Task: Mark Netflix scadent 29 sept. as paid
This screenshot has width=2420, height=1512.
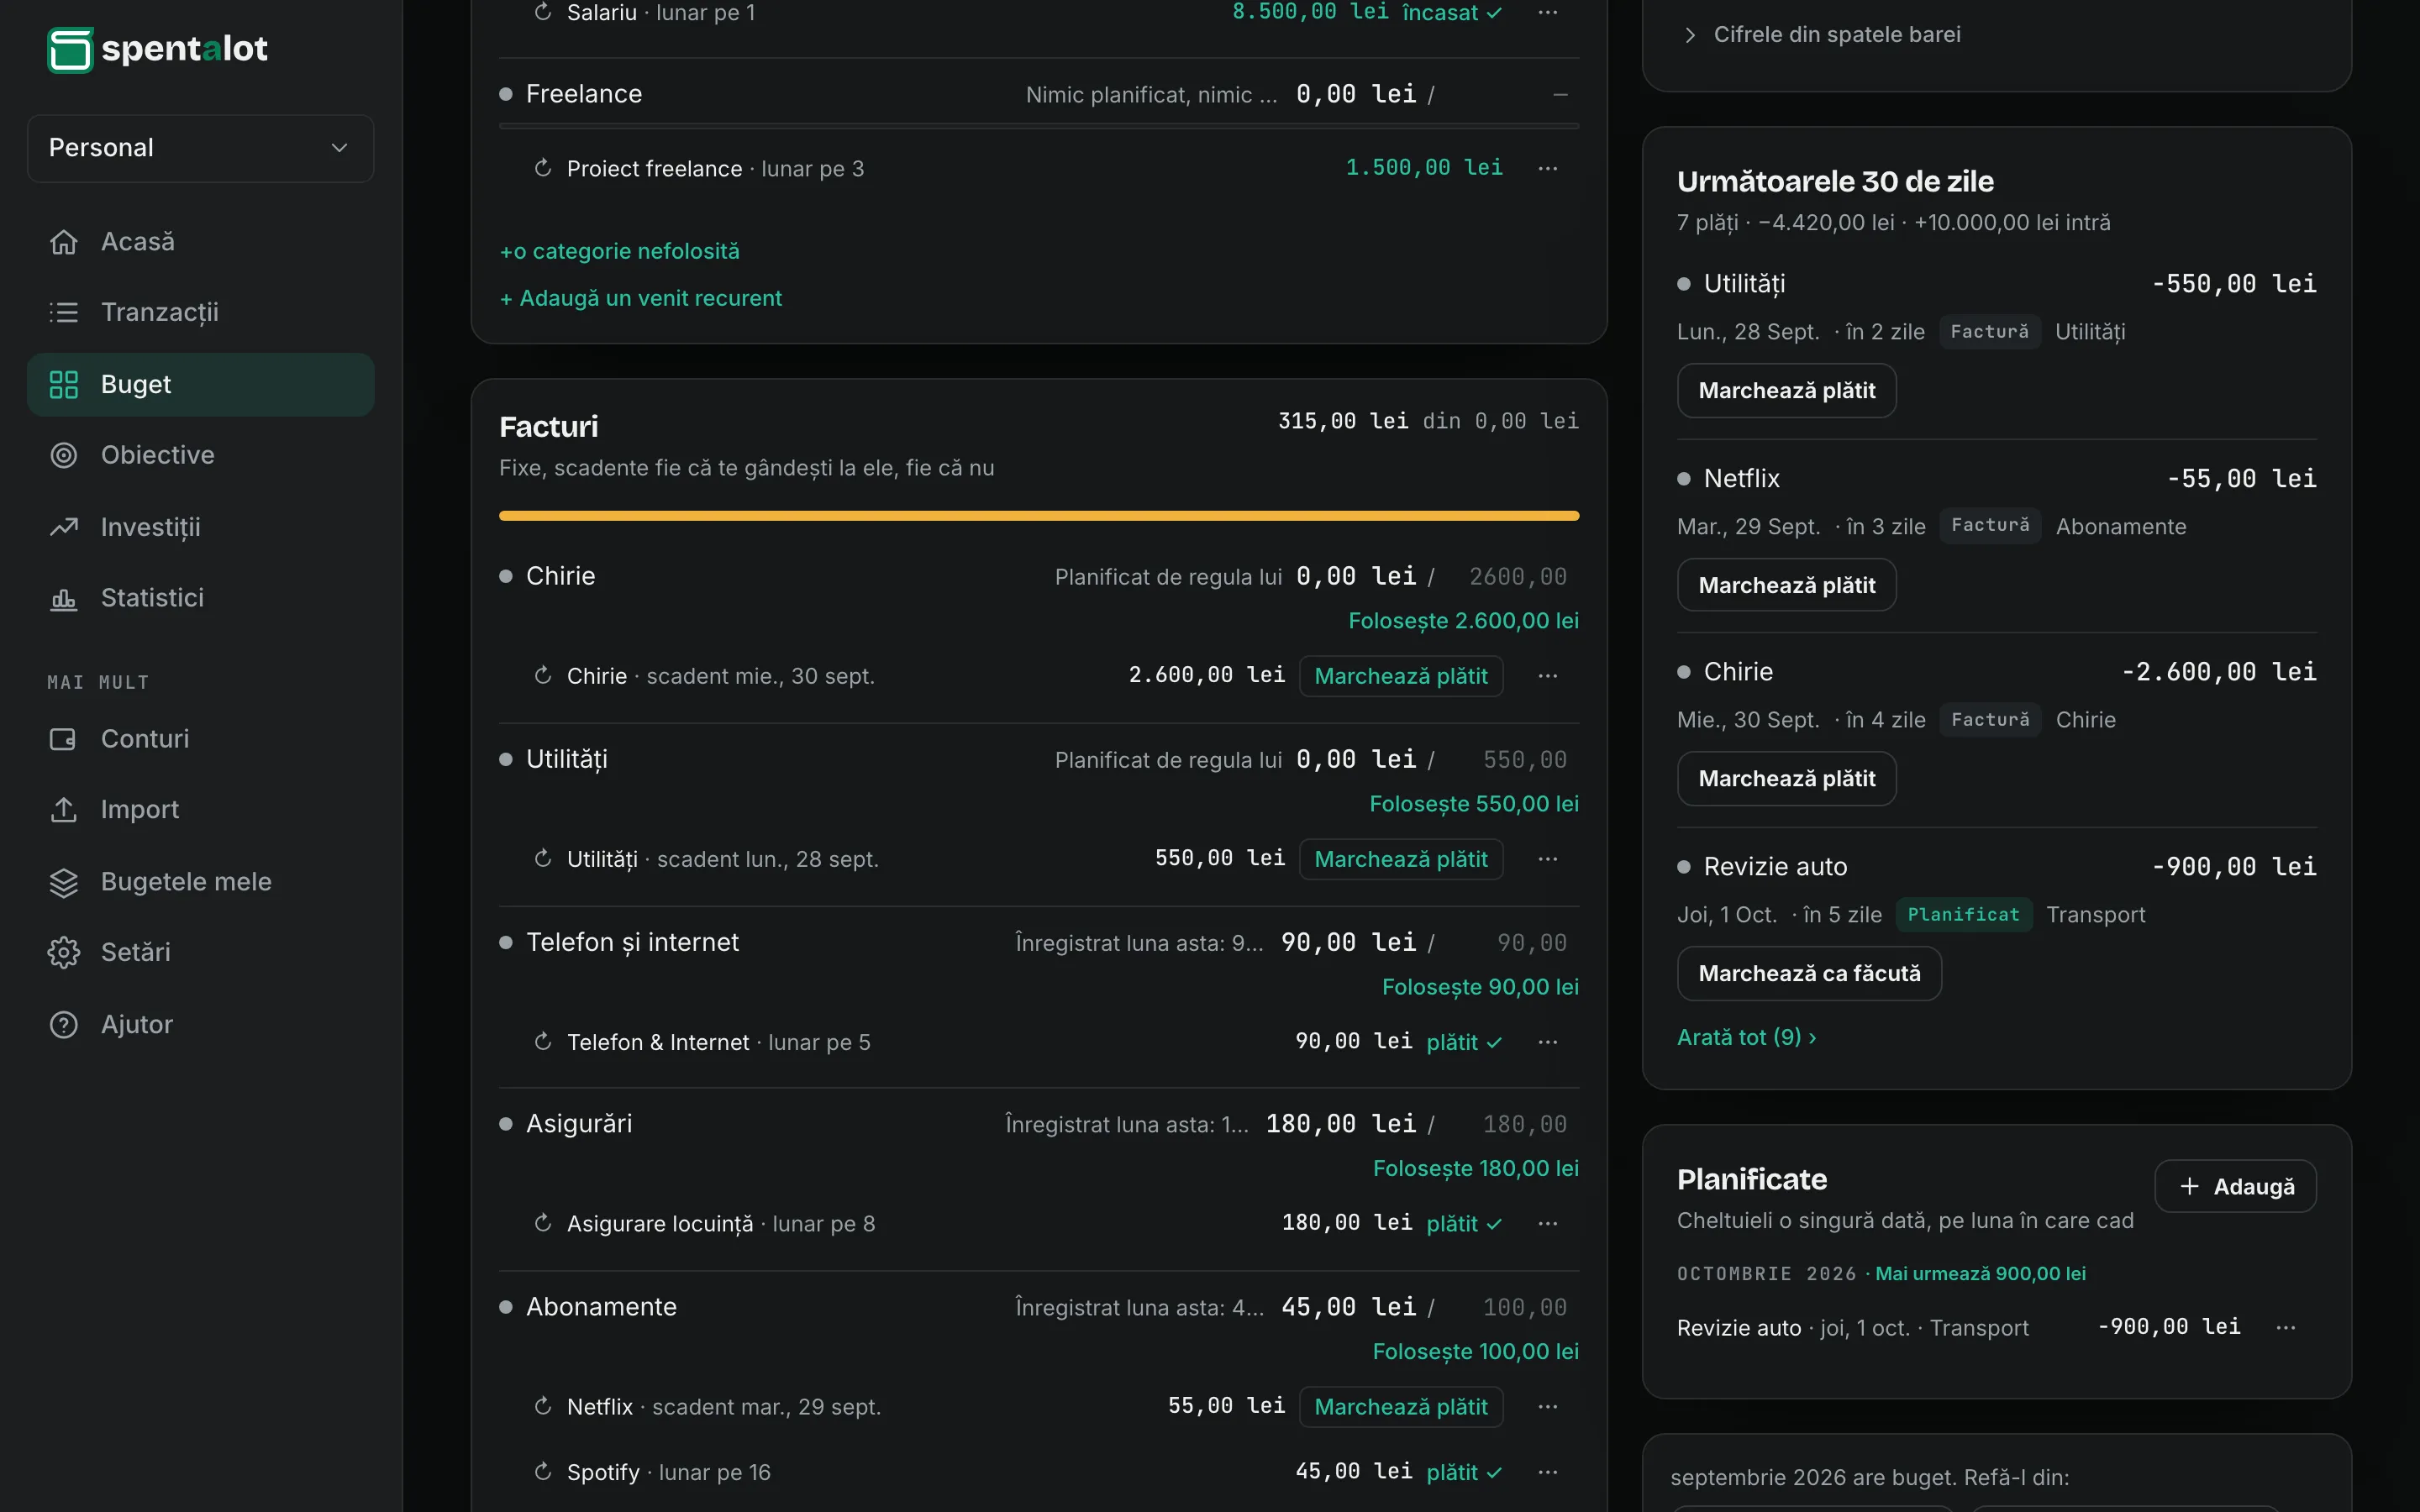Action: click(1401, 1407)
